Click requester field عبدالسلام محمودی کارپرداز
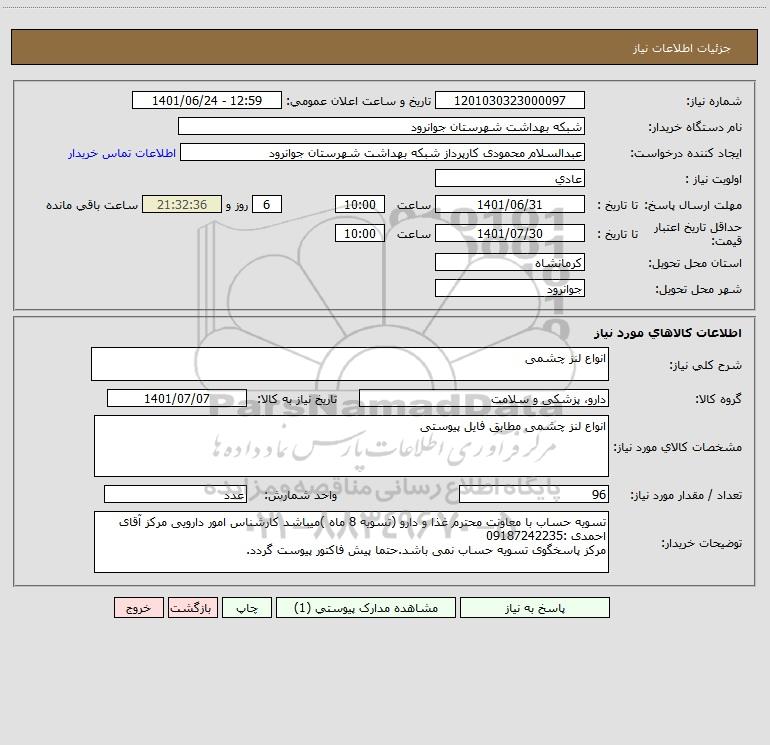770x745 pixels. click(382, 152)
